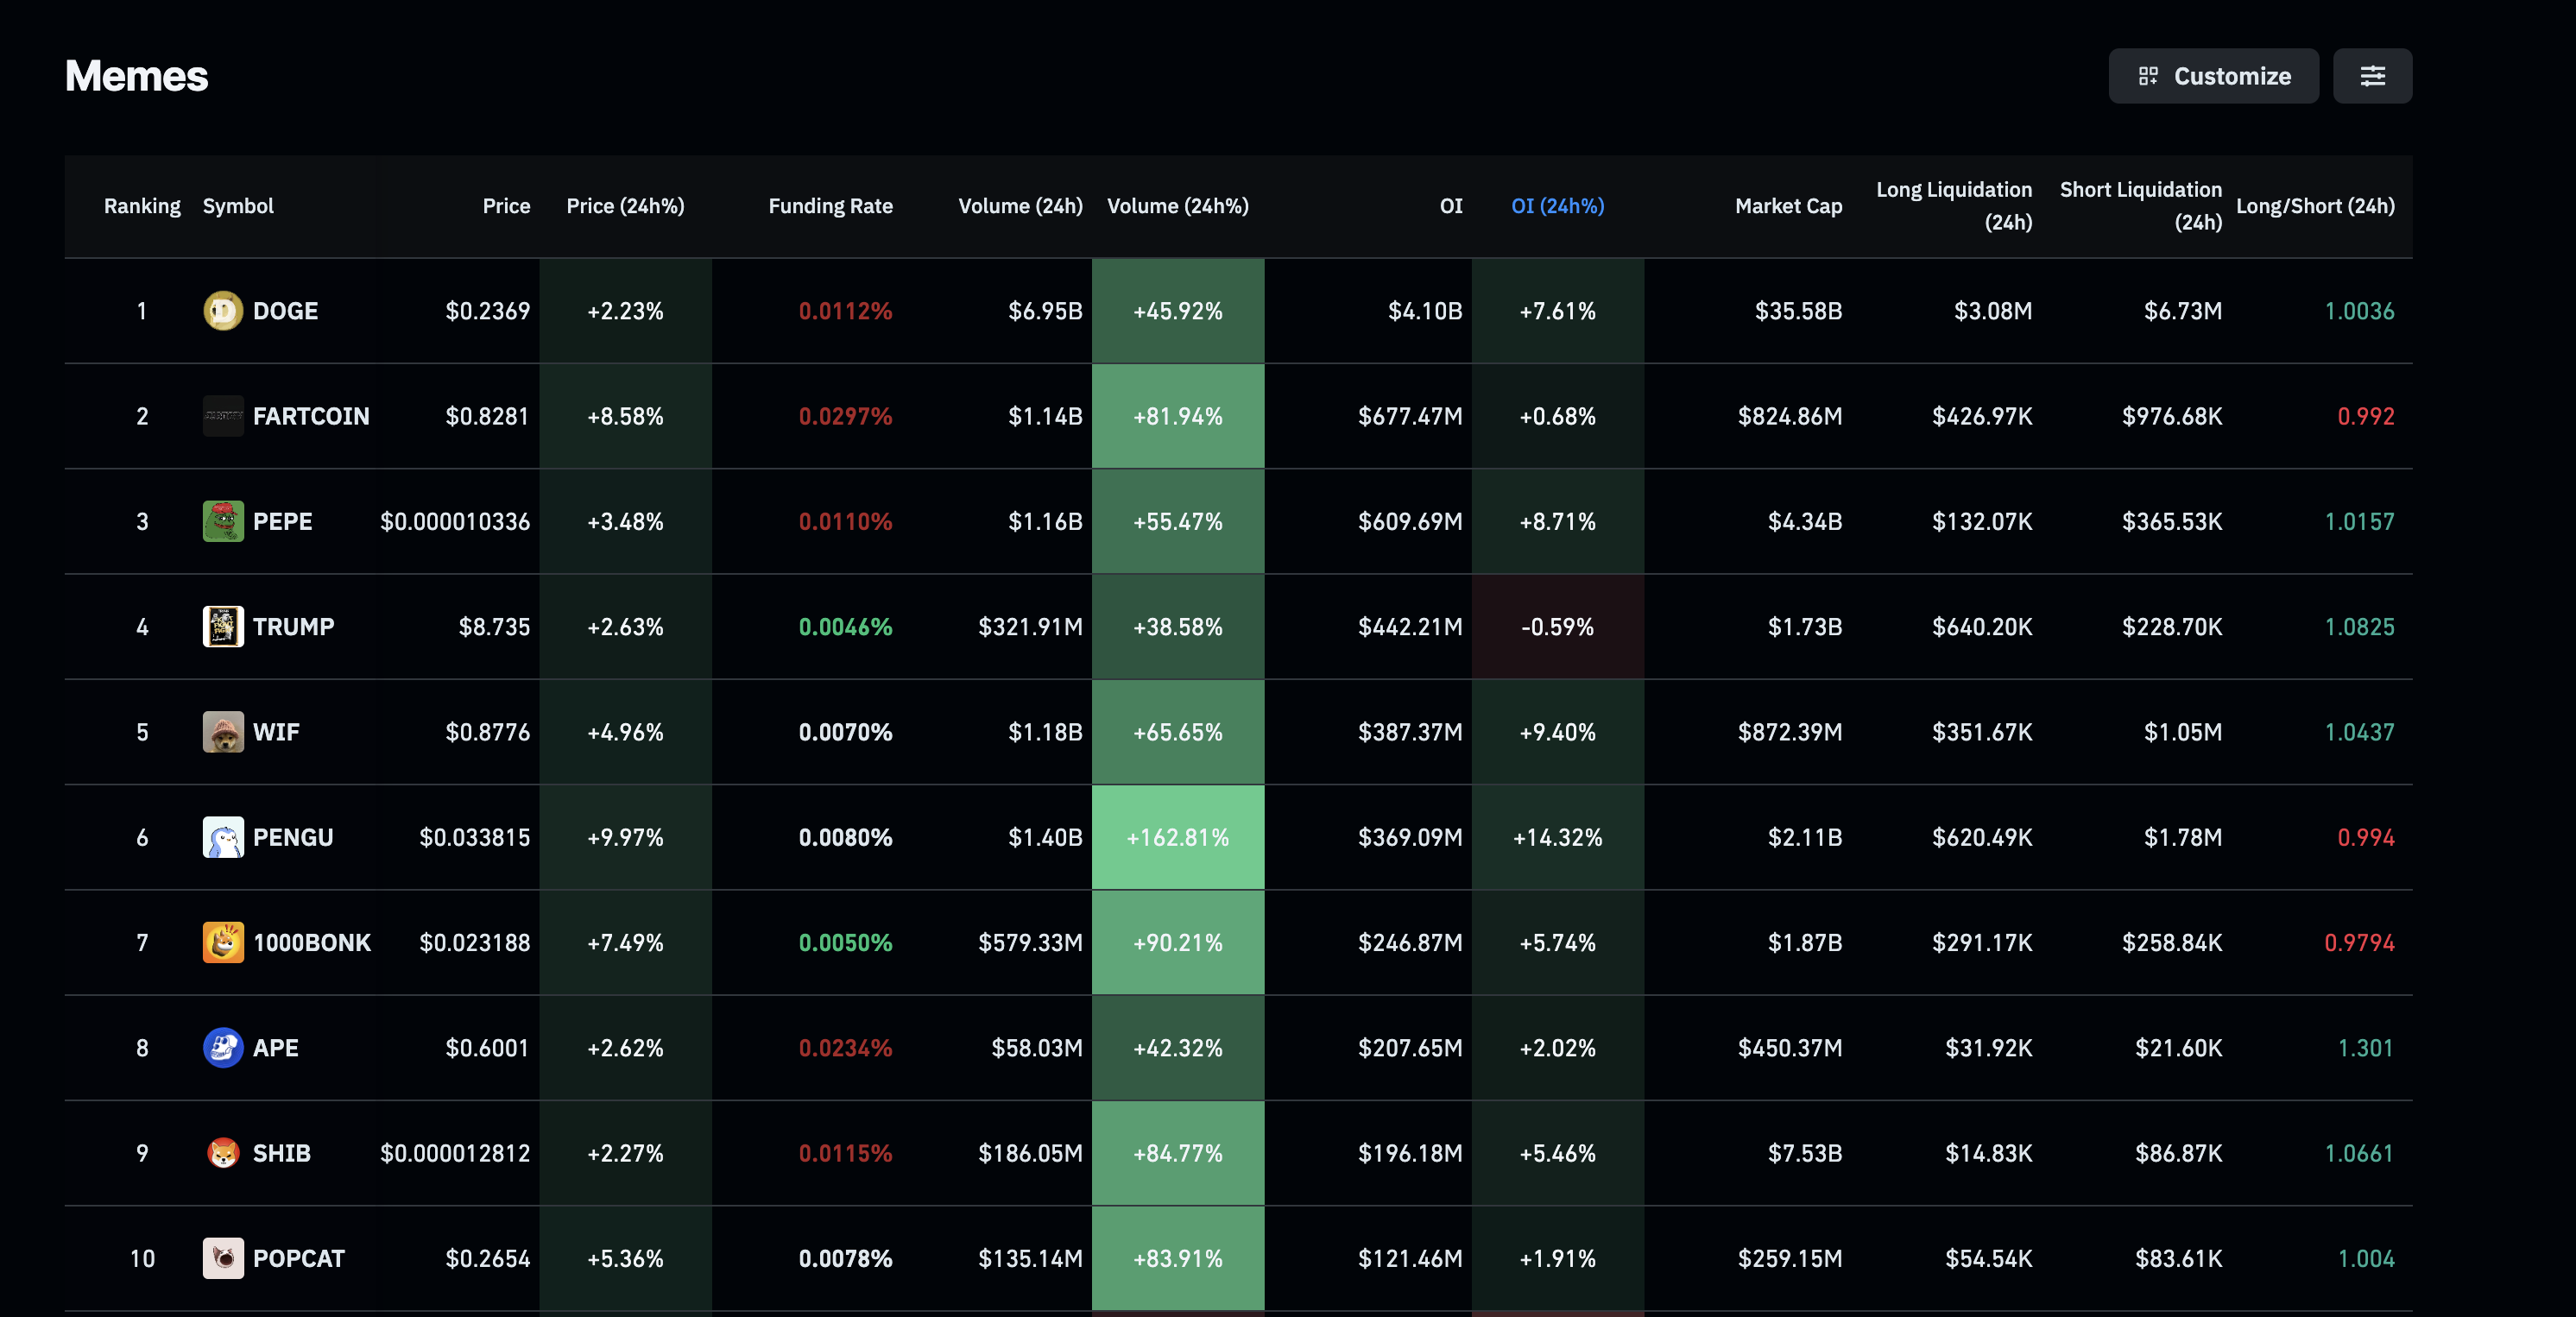Sort by Volume (24h%) column header
2576x1317 pixels.
click(x=1177, y=206)
